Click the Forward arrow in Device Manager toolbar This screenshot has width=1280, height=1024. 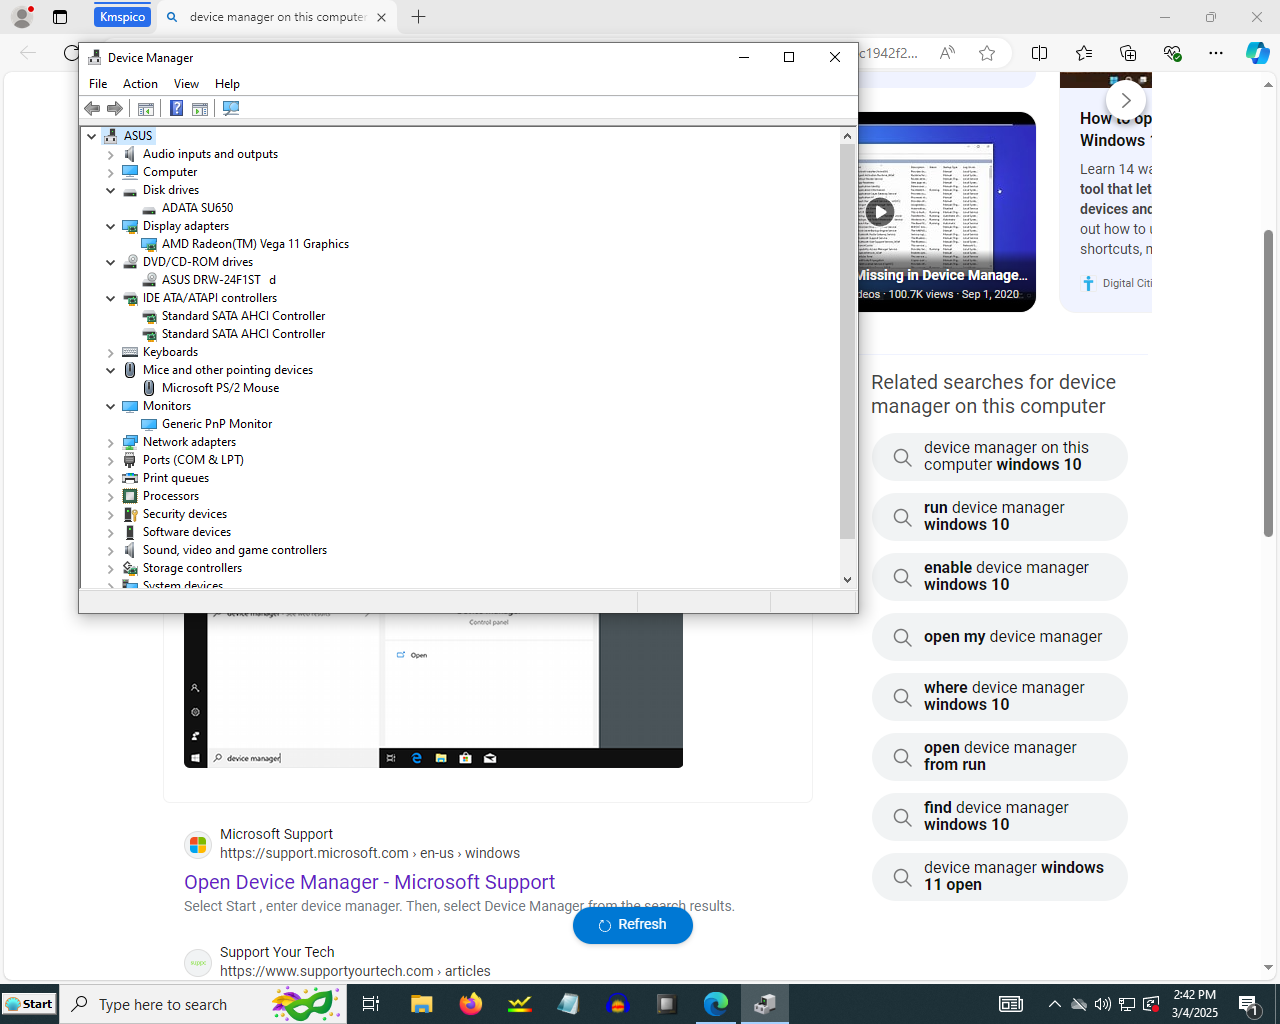[115, 108]
